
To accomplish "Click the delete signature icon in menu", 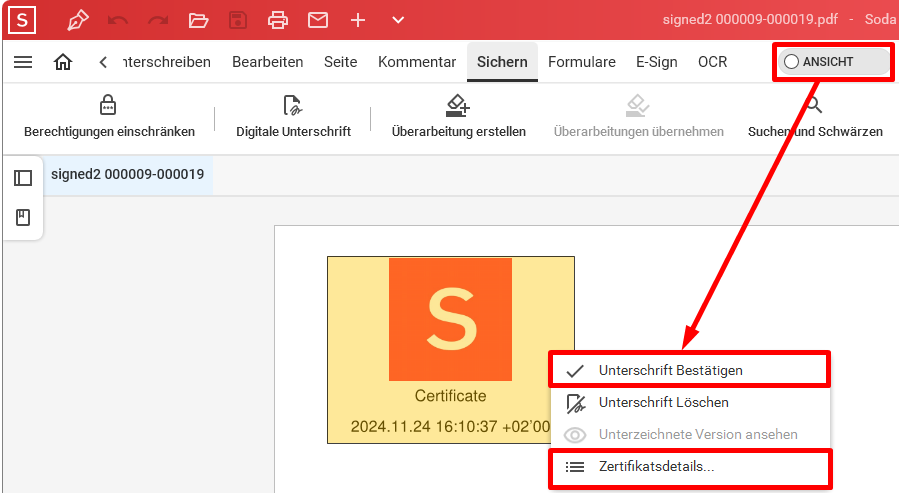I will click(x=576, y=404).
